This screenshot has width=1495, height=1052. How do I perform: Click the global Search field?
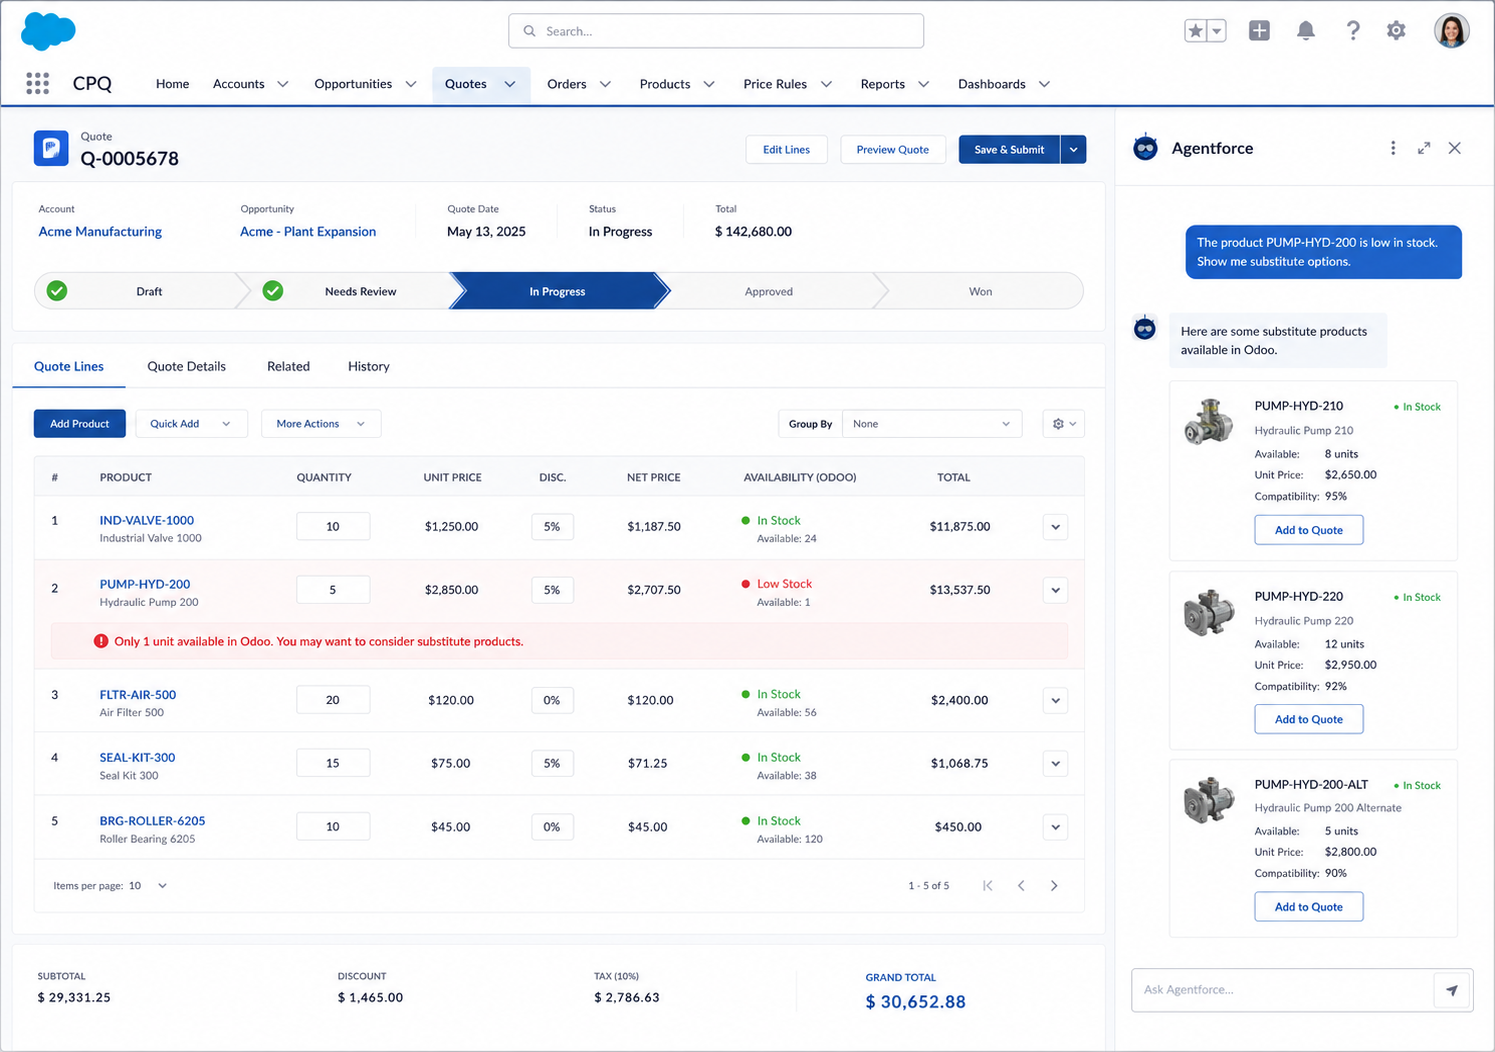point(716,31)
